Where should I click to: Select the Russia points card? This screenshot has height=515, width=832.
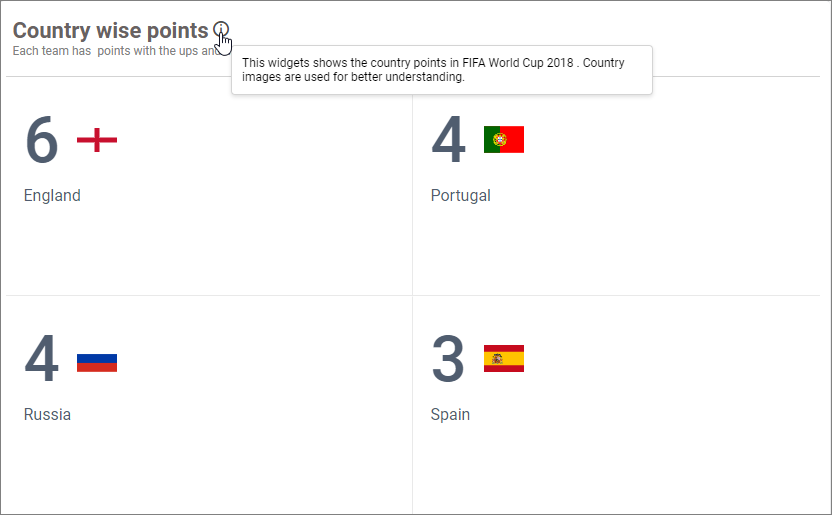(x=208, y=450)
